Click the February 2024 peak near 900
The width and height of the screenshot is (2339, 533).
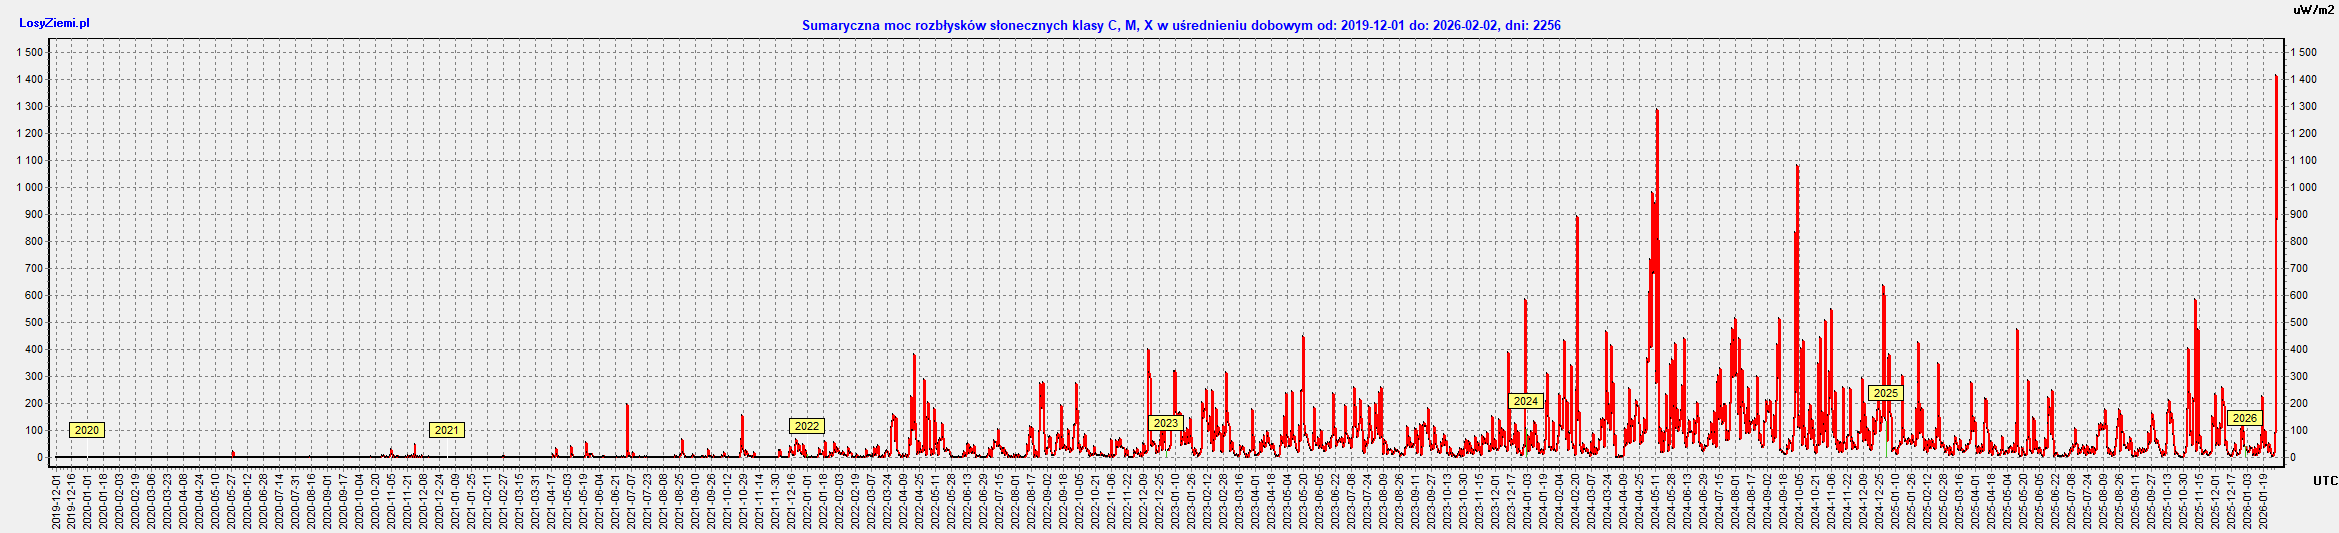(1577, 219)
